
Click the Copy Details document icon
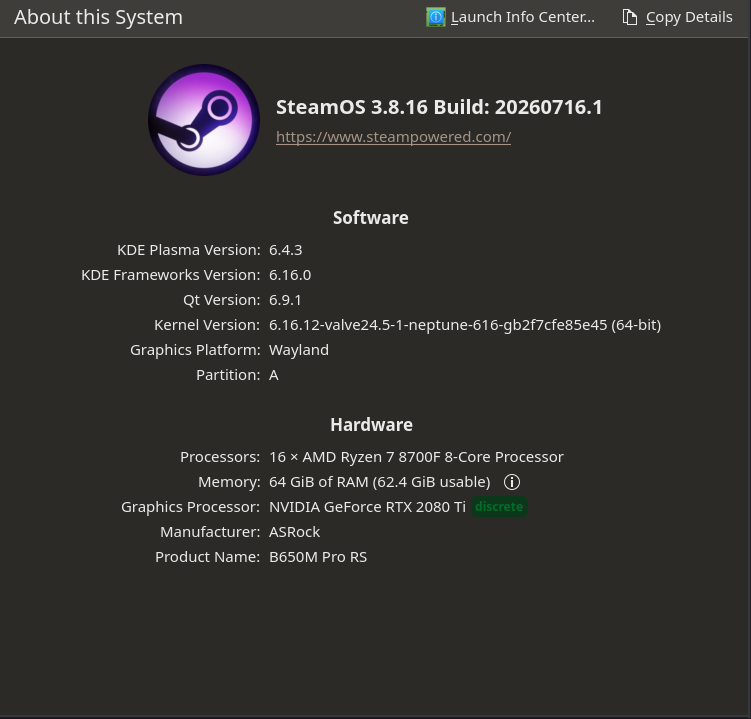click(629, 17)
